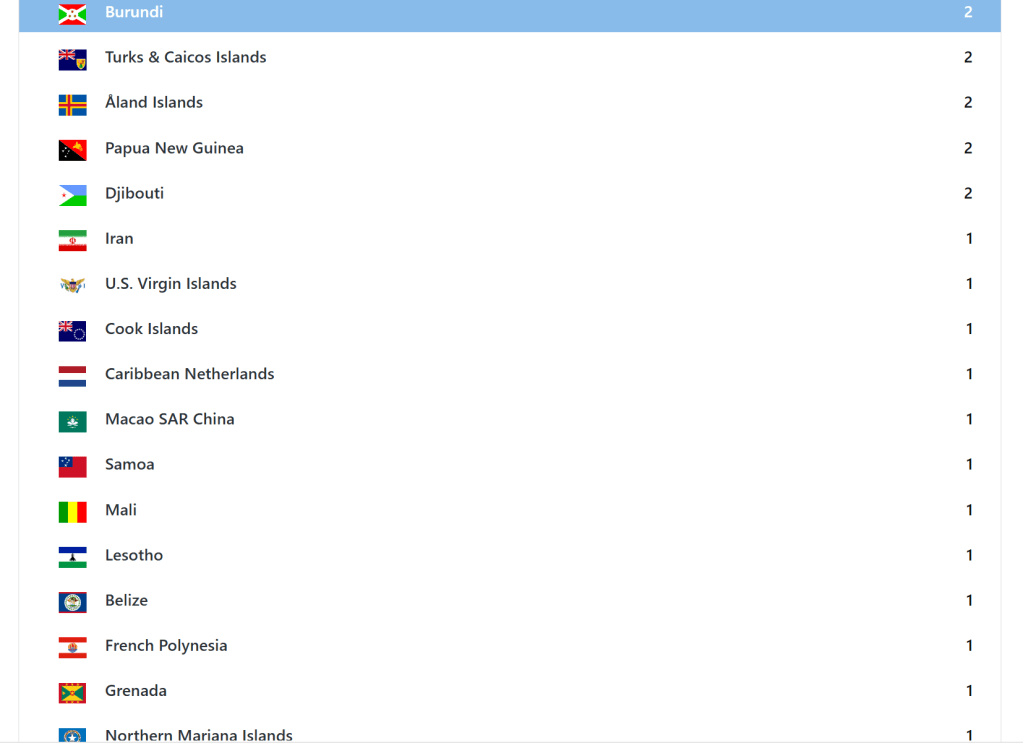
Task: Click the Burundi flag icon
Action: [72, 13]
